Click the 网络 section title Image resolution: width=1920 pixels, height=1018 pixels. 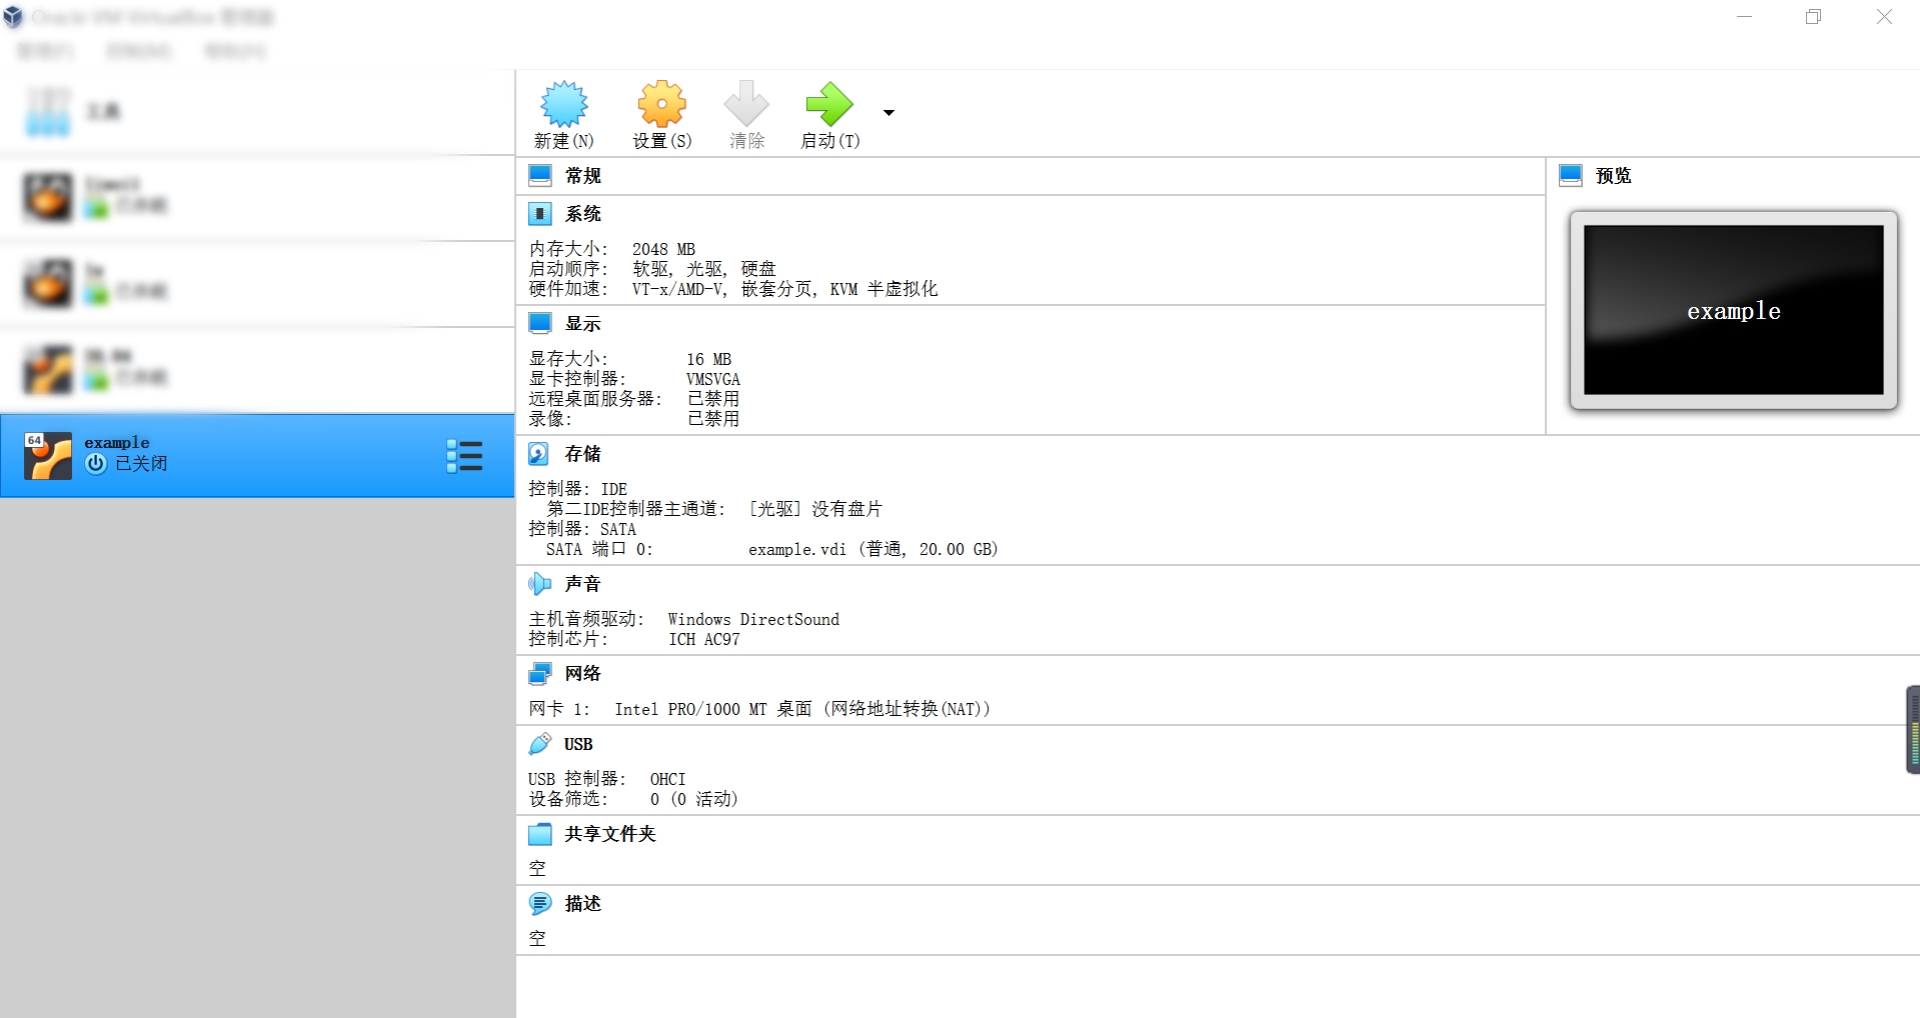(583, 674)
